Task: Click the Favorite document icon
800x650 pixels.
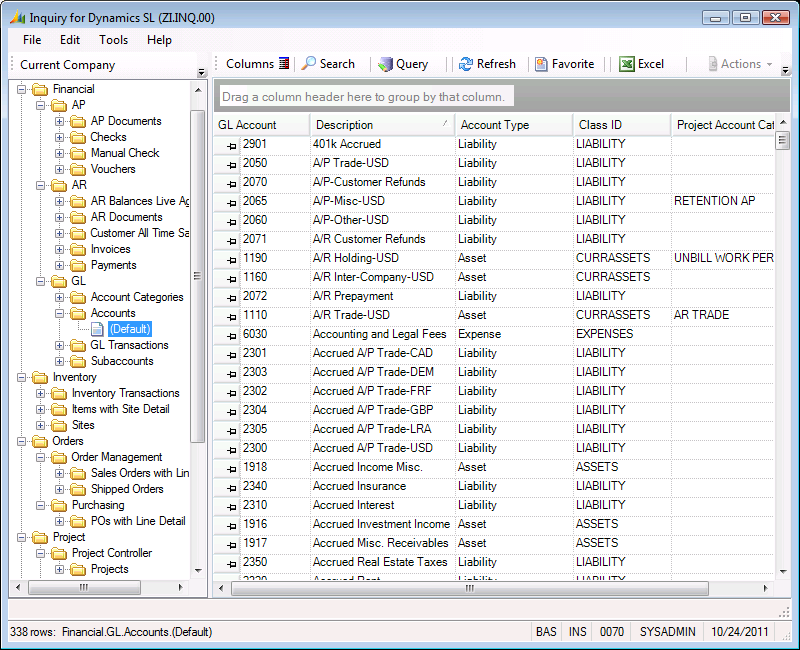Action: coord(541,64)
